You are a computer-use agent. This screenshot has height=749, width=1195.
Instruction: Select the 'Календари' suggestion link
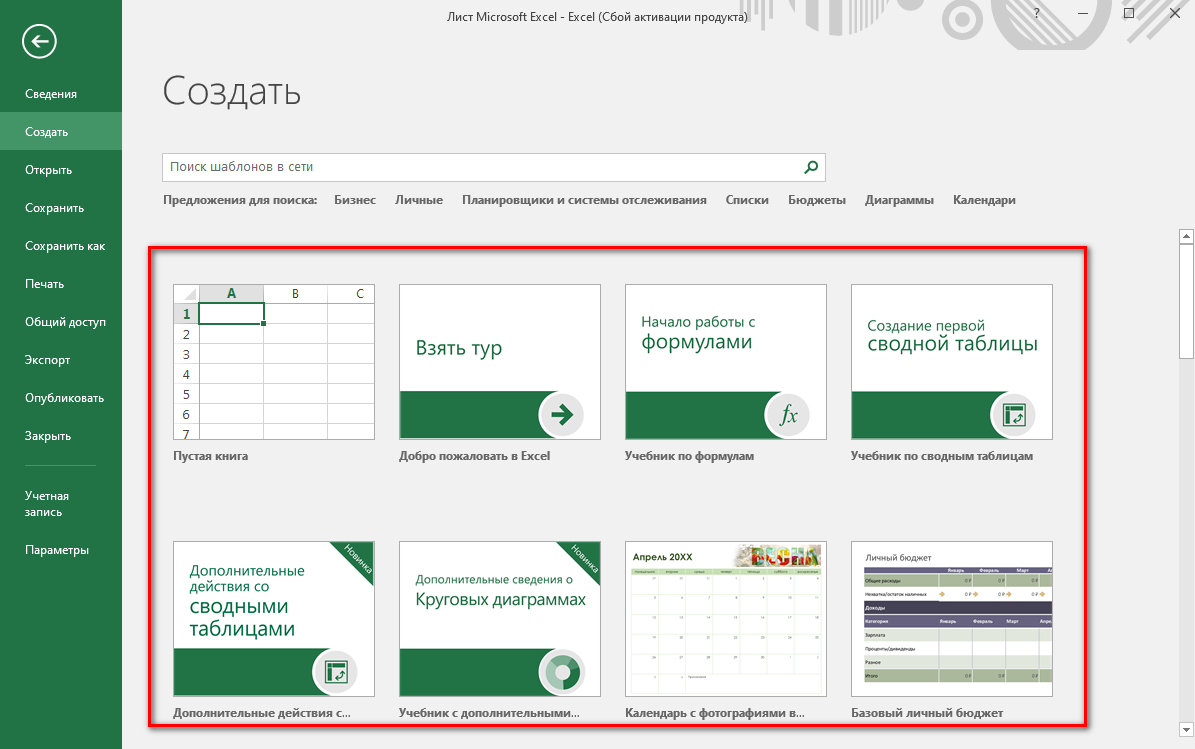984,200
